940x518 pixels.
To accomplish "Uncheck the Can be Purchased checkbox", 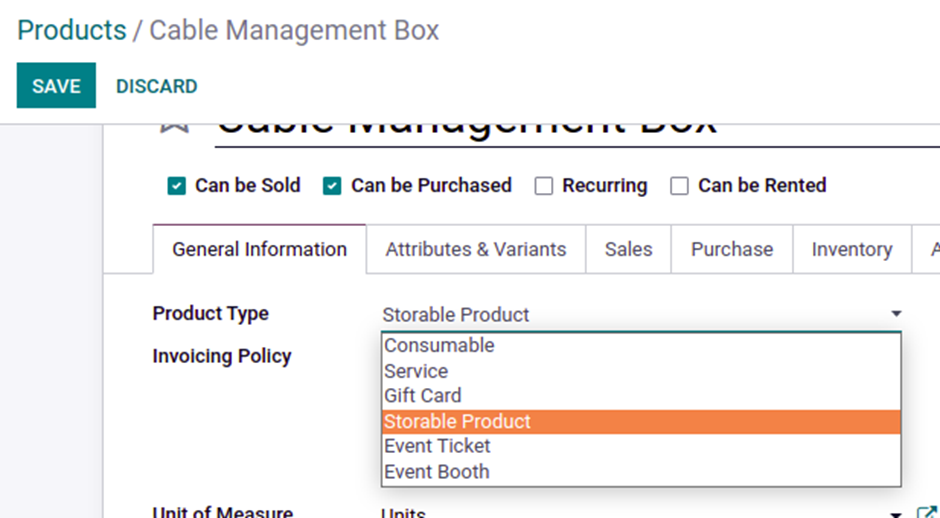I will 333,186.
